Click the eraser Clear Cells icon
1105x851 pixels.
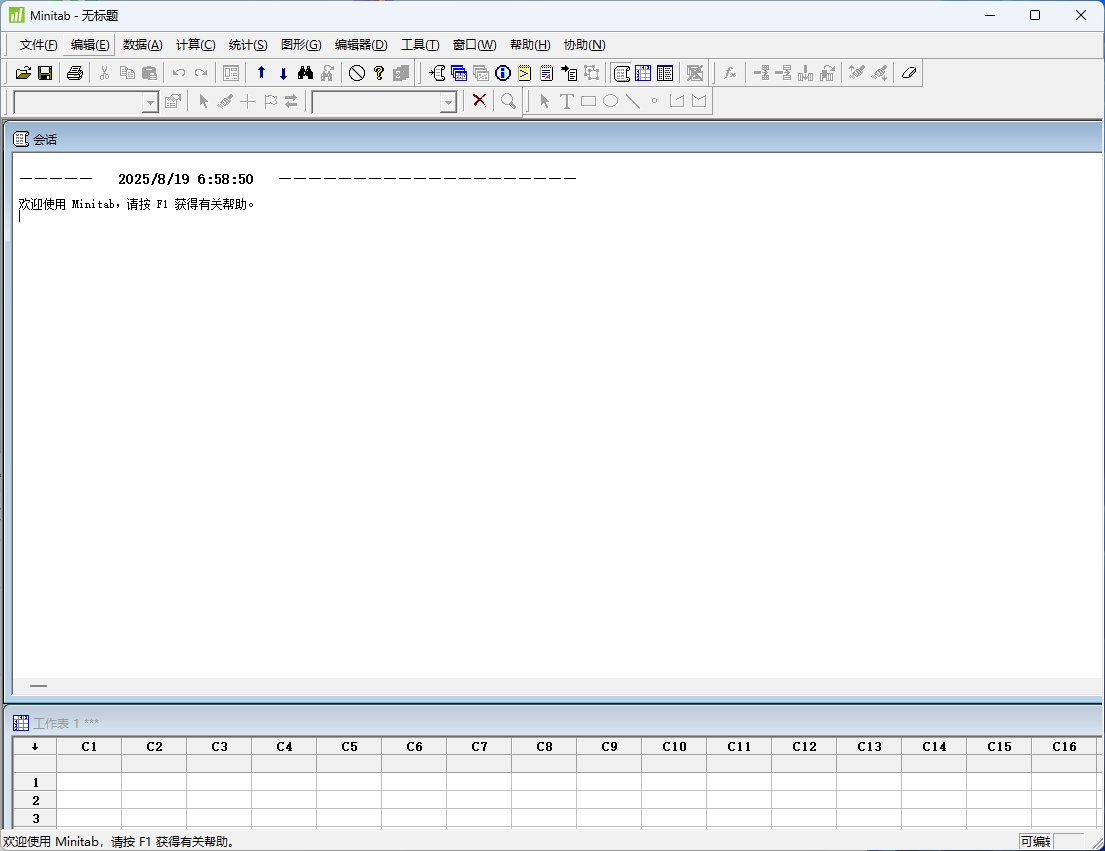(909, 73)
